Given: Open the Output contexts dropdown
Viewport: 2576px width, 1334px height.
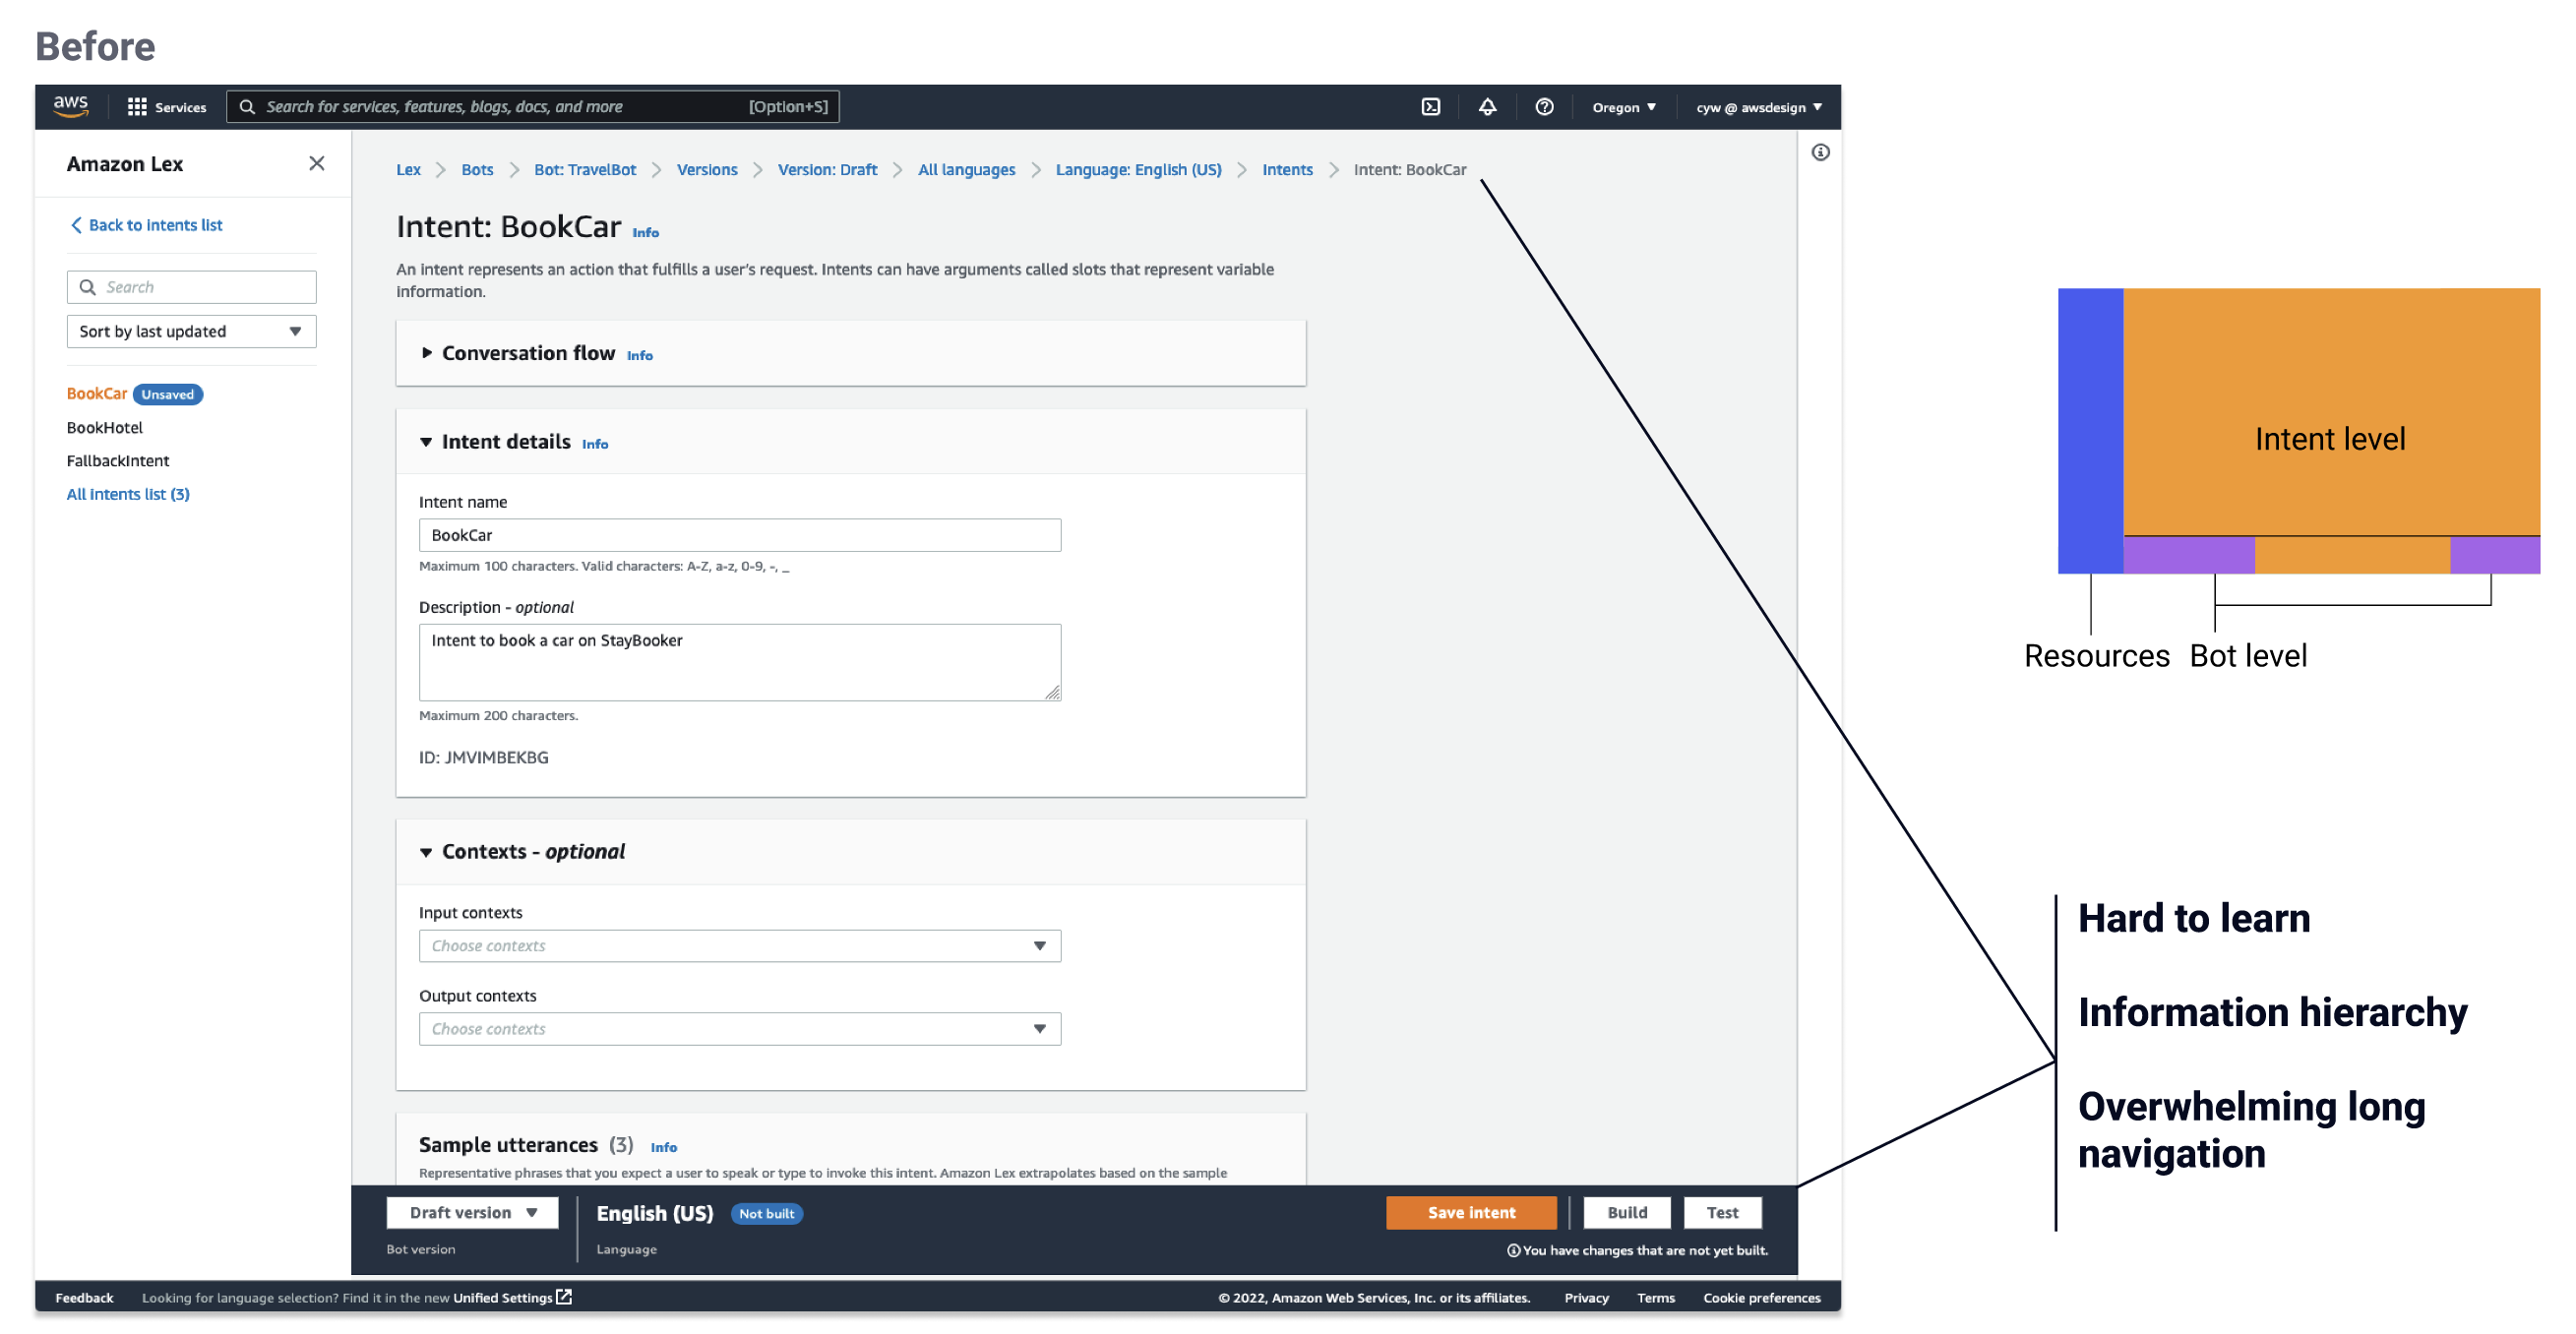Looking at the screenshot, I should [x=739, y=1028].
